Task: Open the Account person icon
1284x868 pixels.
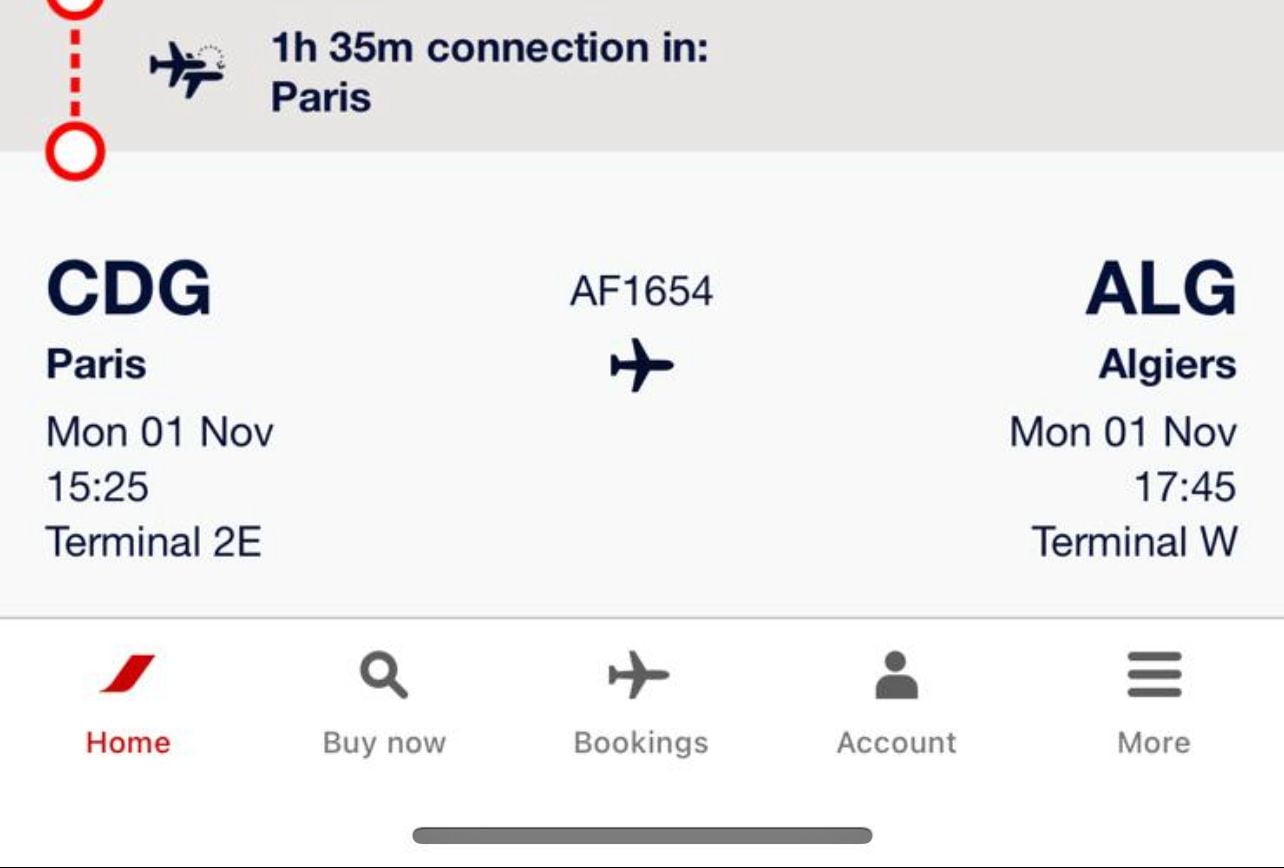Action: (896, 675)
